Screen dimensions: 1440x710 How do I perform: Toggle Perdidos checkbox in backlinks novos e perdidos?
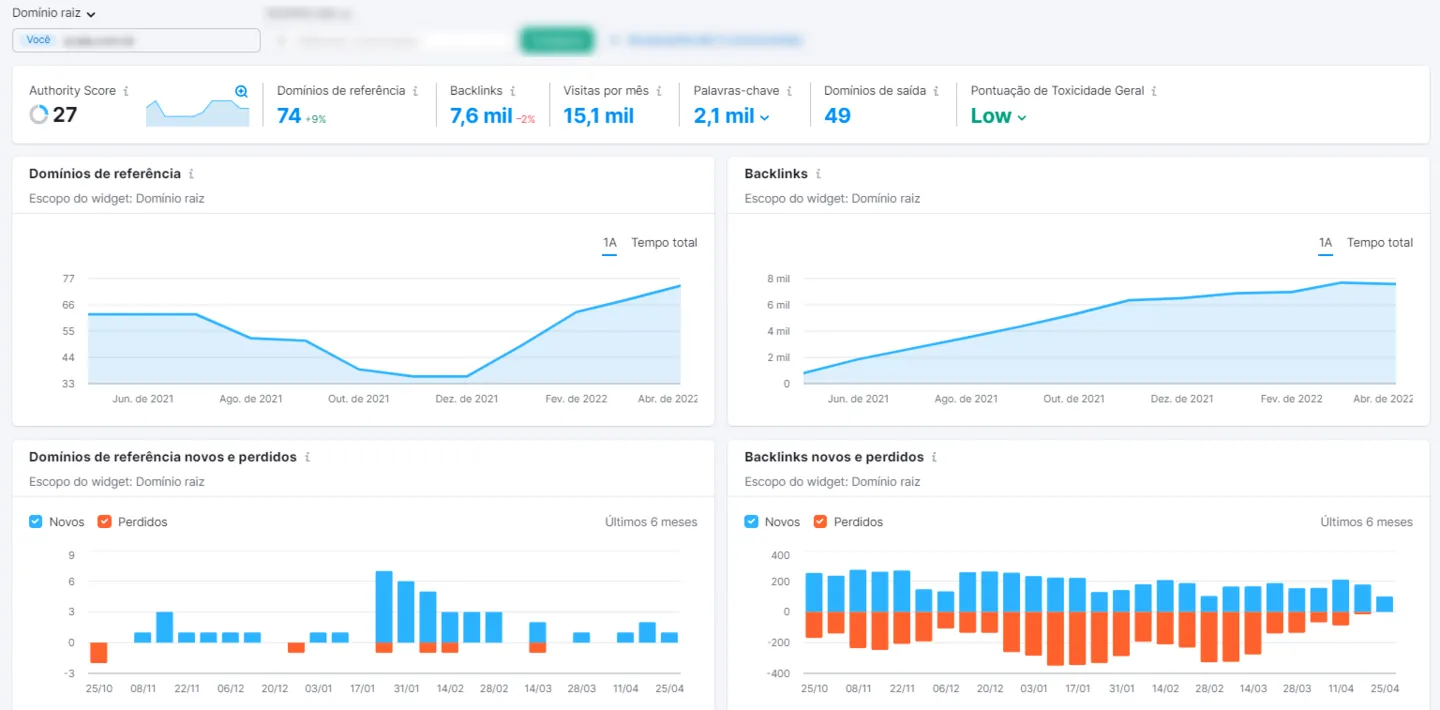coord(820,522)
